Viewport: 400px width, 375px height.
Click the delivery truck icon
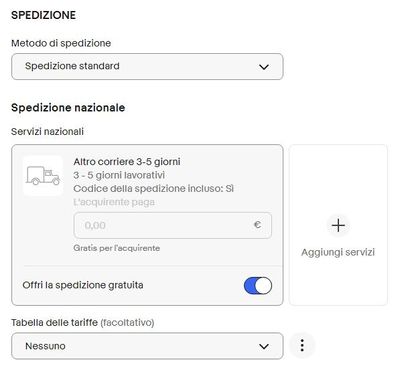coord(43,176)
